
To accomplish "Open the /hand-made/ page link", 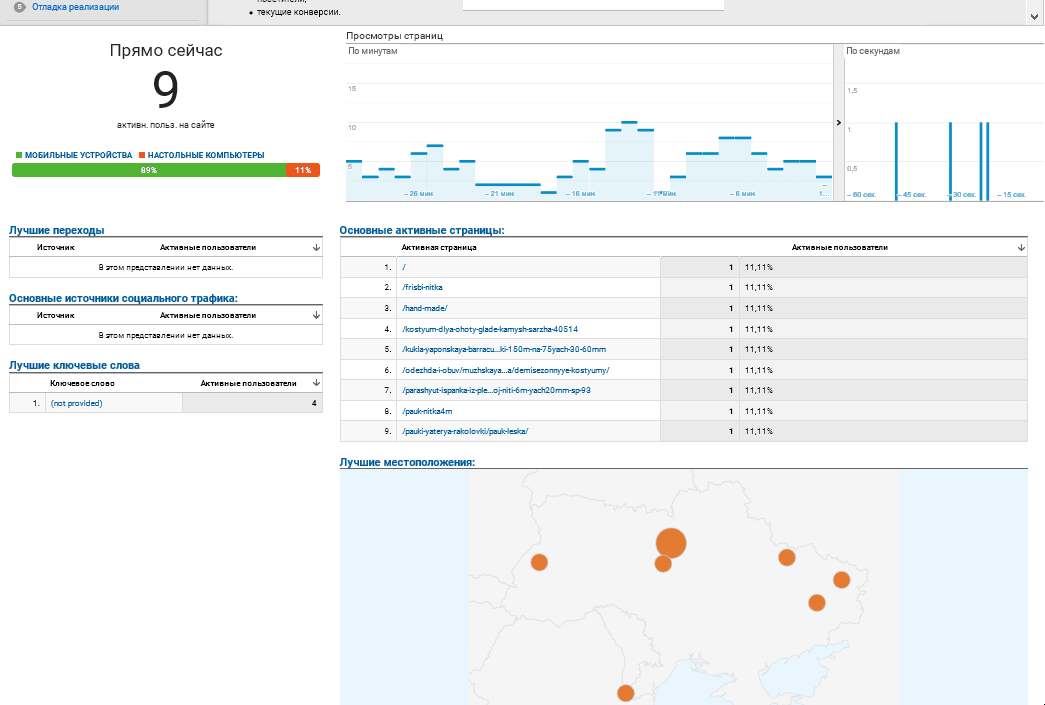I will (425, 308).
